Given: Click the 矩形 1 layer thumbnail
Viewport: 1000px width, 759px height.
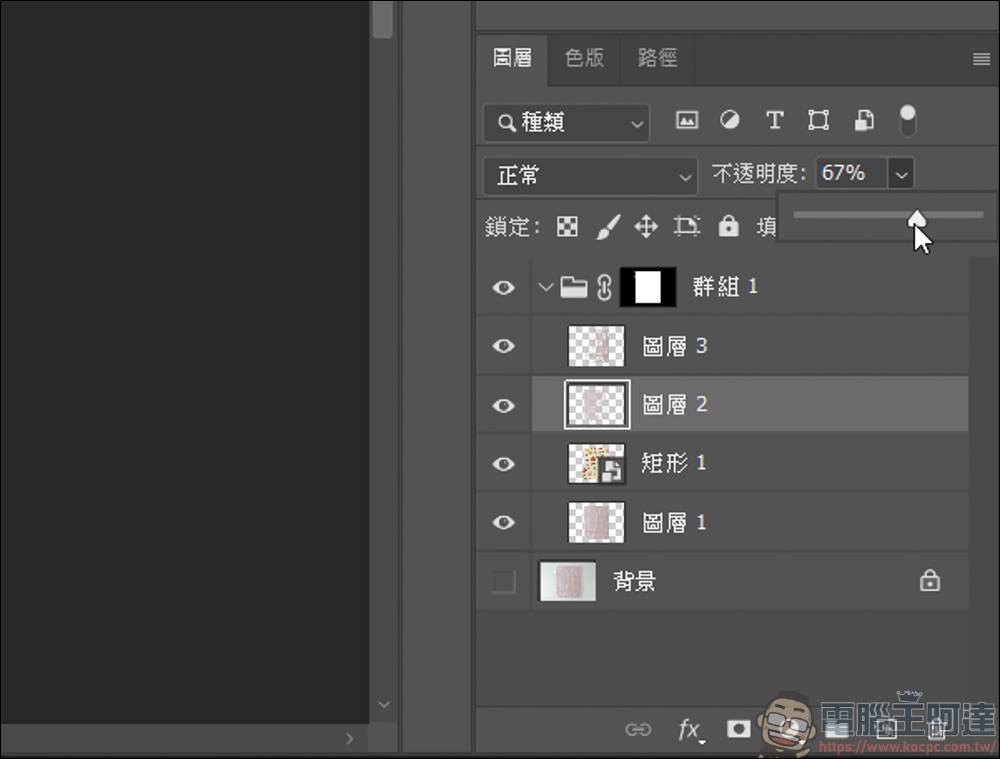Looking at the screenshot, I should 596,463.
